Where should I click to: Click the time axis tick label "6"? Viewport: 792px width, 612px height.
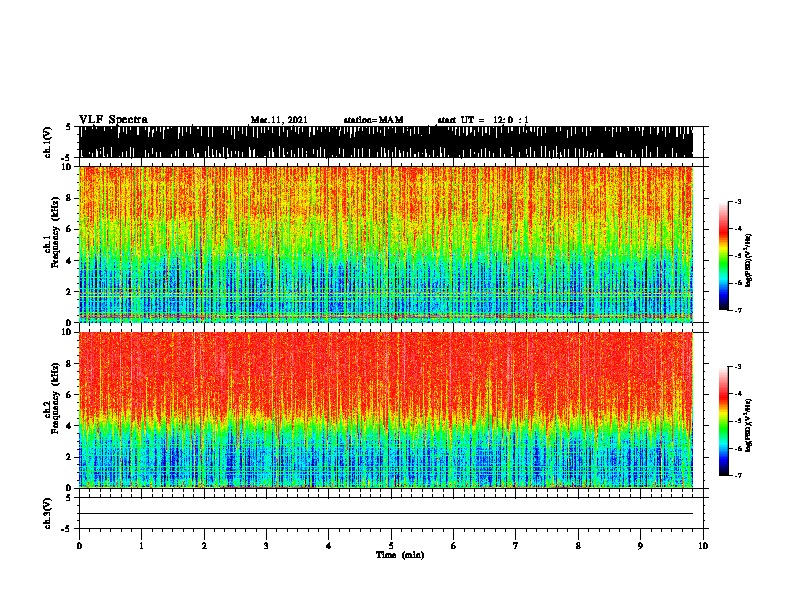click(x=454, y=546)
